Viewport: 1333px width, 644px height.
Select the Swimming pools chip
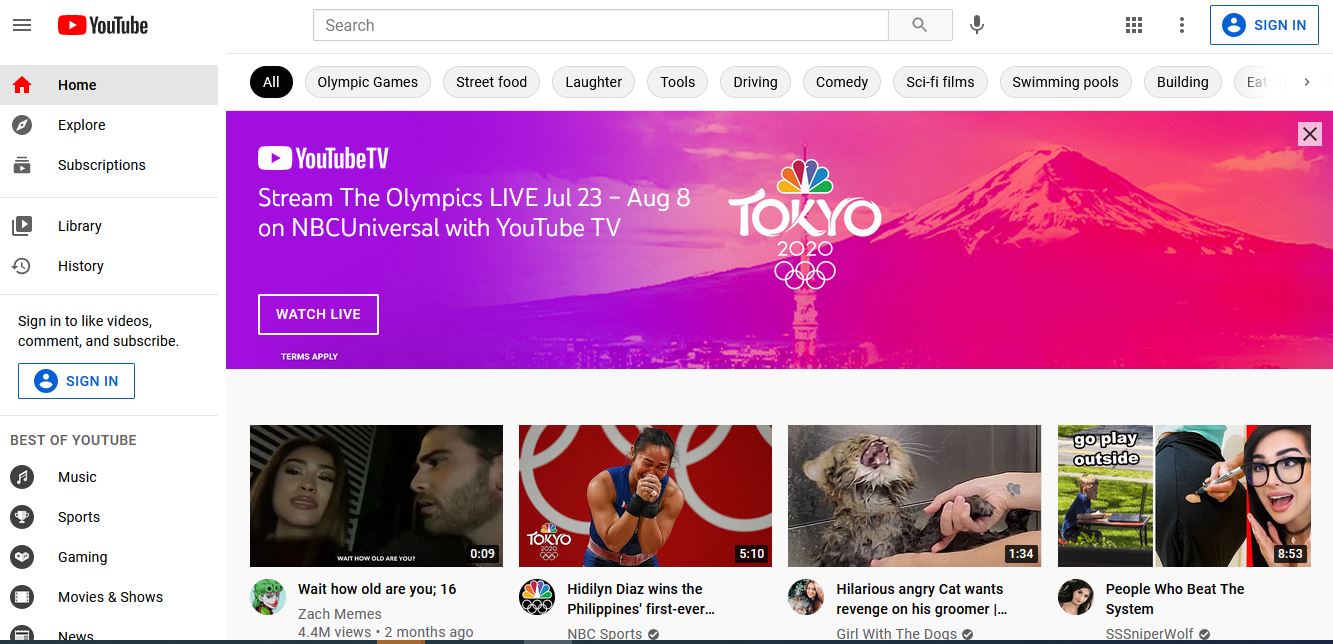click(x=1065, y=82)
